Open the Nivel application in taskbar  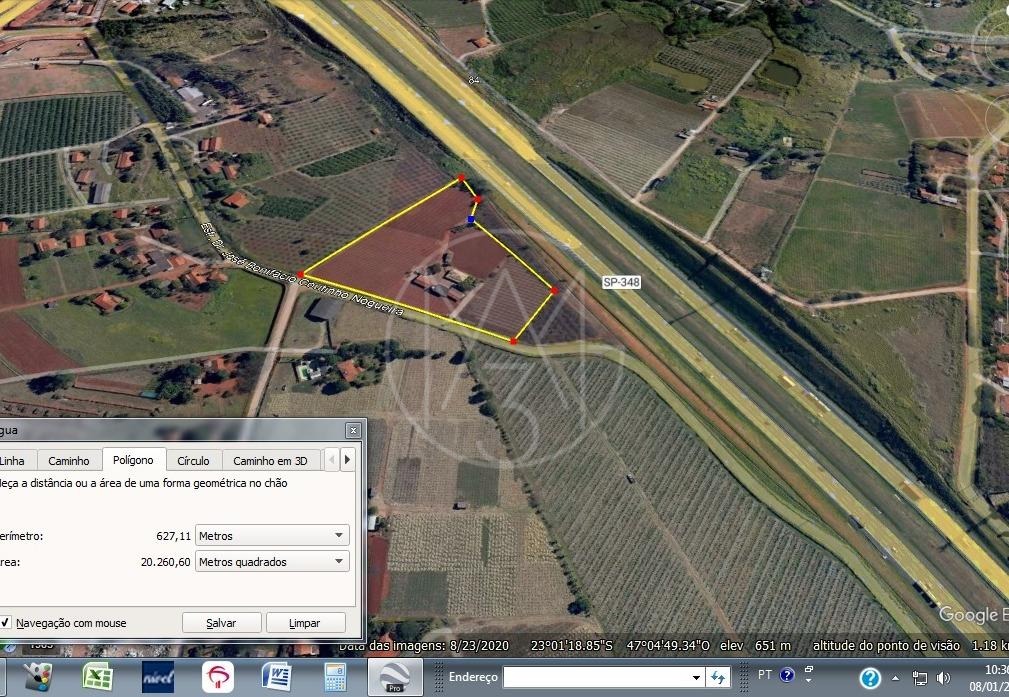158,677
